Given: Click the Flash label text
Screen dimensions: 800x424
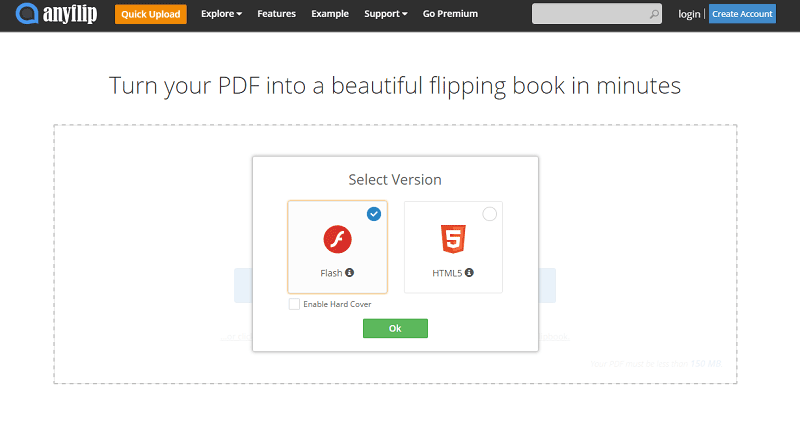Looking at the screenshot, I should (x=331, y=273).
